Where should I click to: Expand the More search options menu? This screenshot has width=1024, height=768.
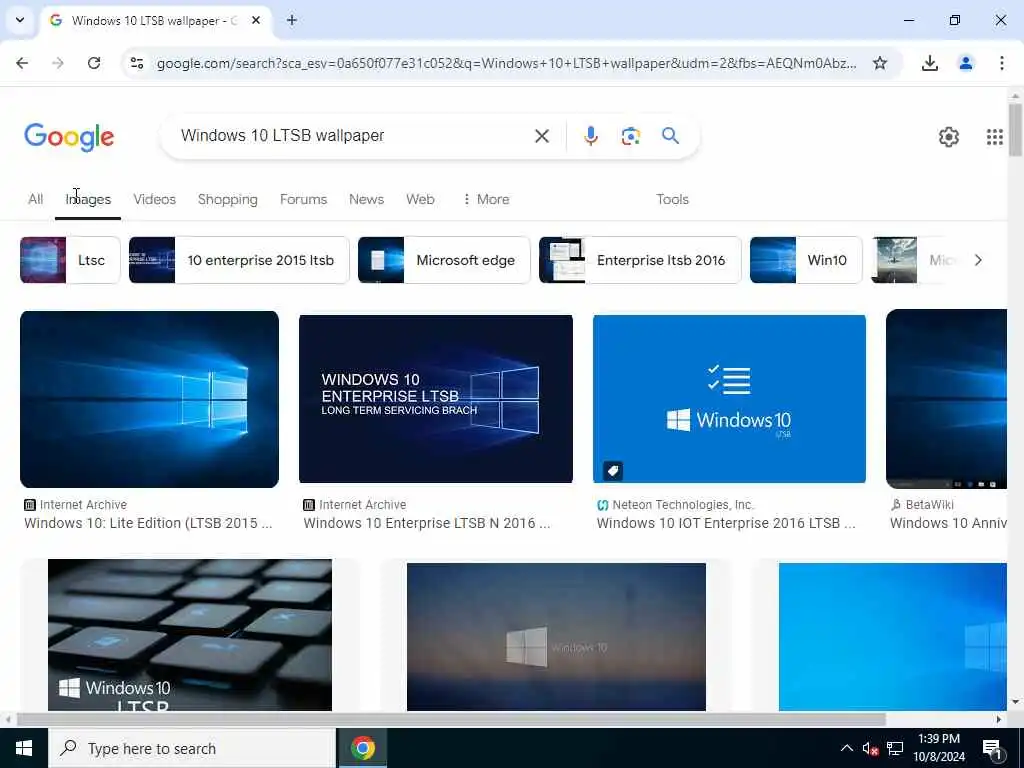485,199
